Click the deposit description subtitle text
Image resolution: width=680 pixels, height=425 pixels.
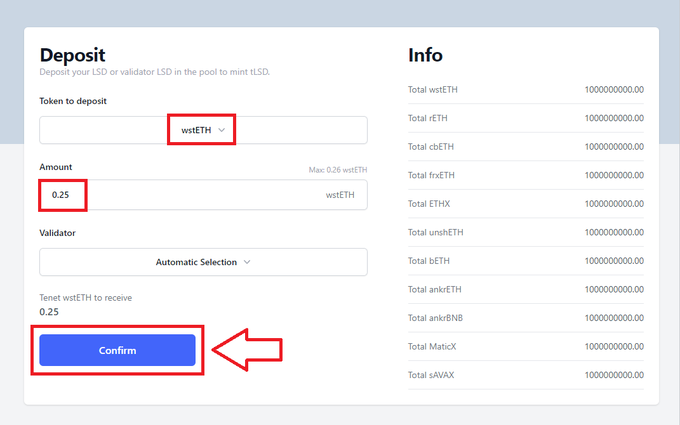154,72
